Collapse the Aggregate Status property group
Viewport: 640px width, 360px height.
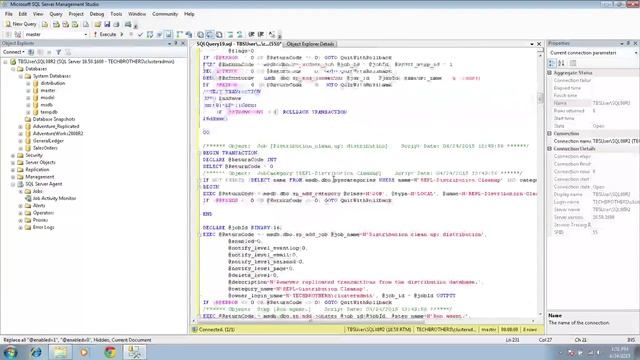click(549, 73)
